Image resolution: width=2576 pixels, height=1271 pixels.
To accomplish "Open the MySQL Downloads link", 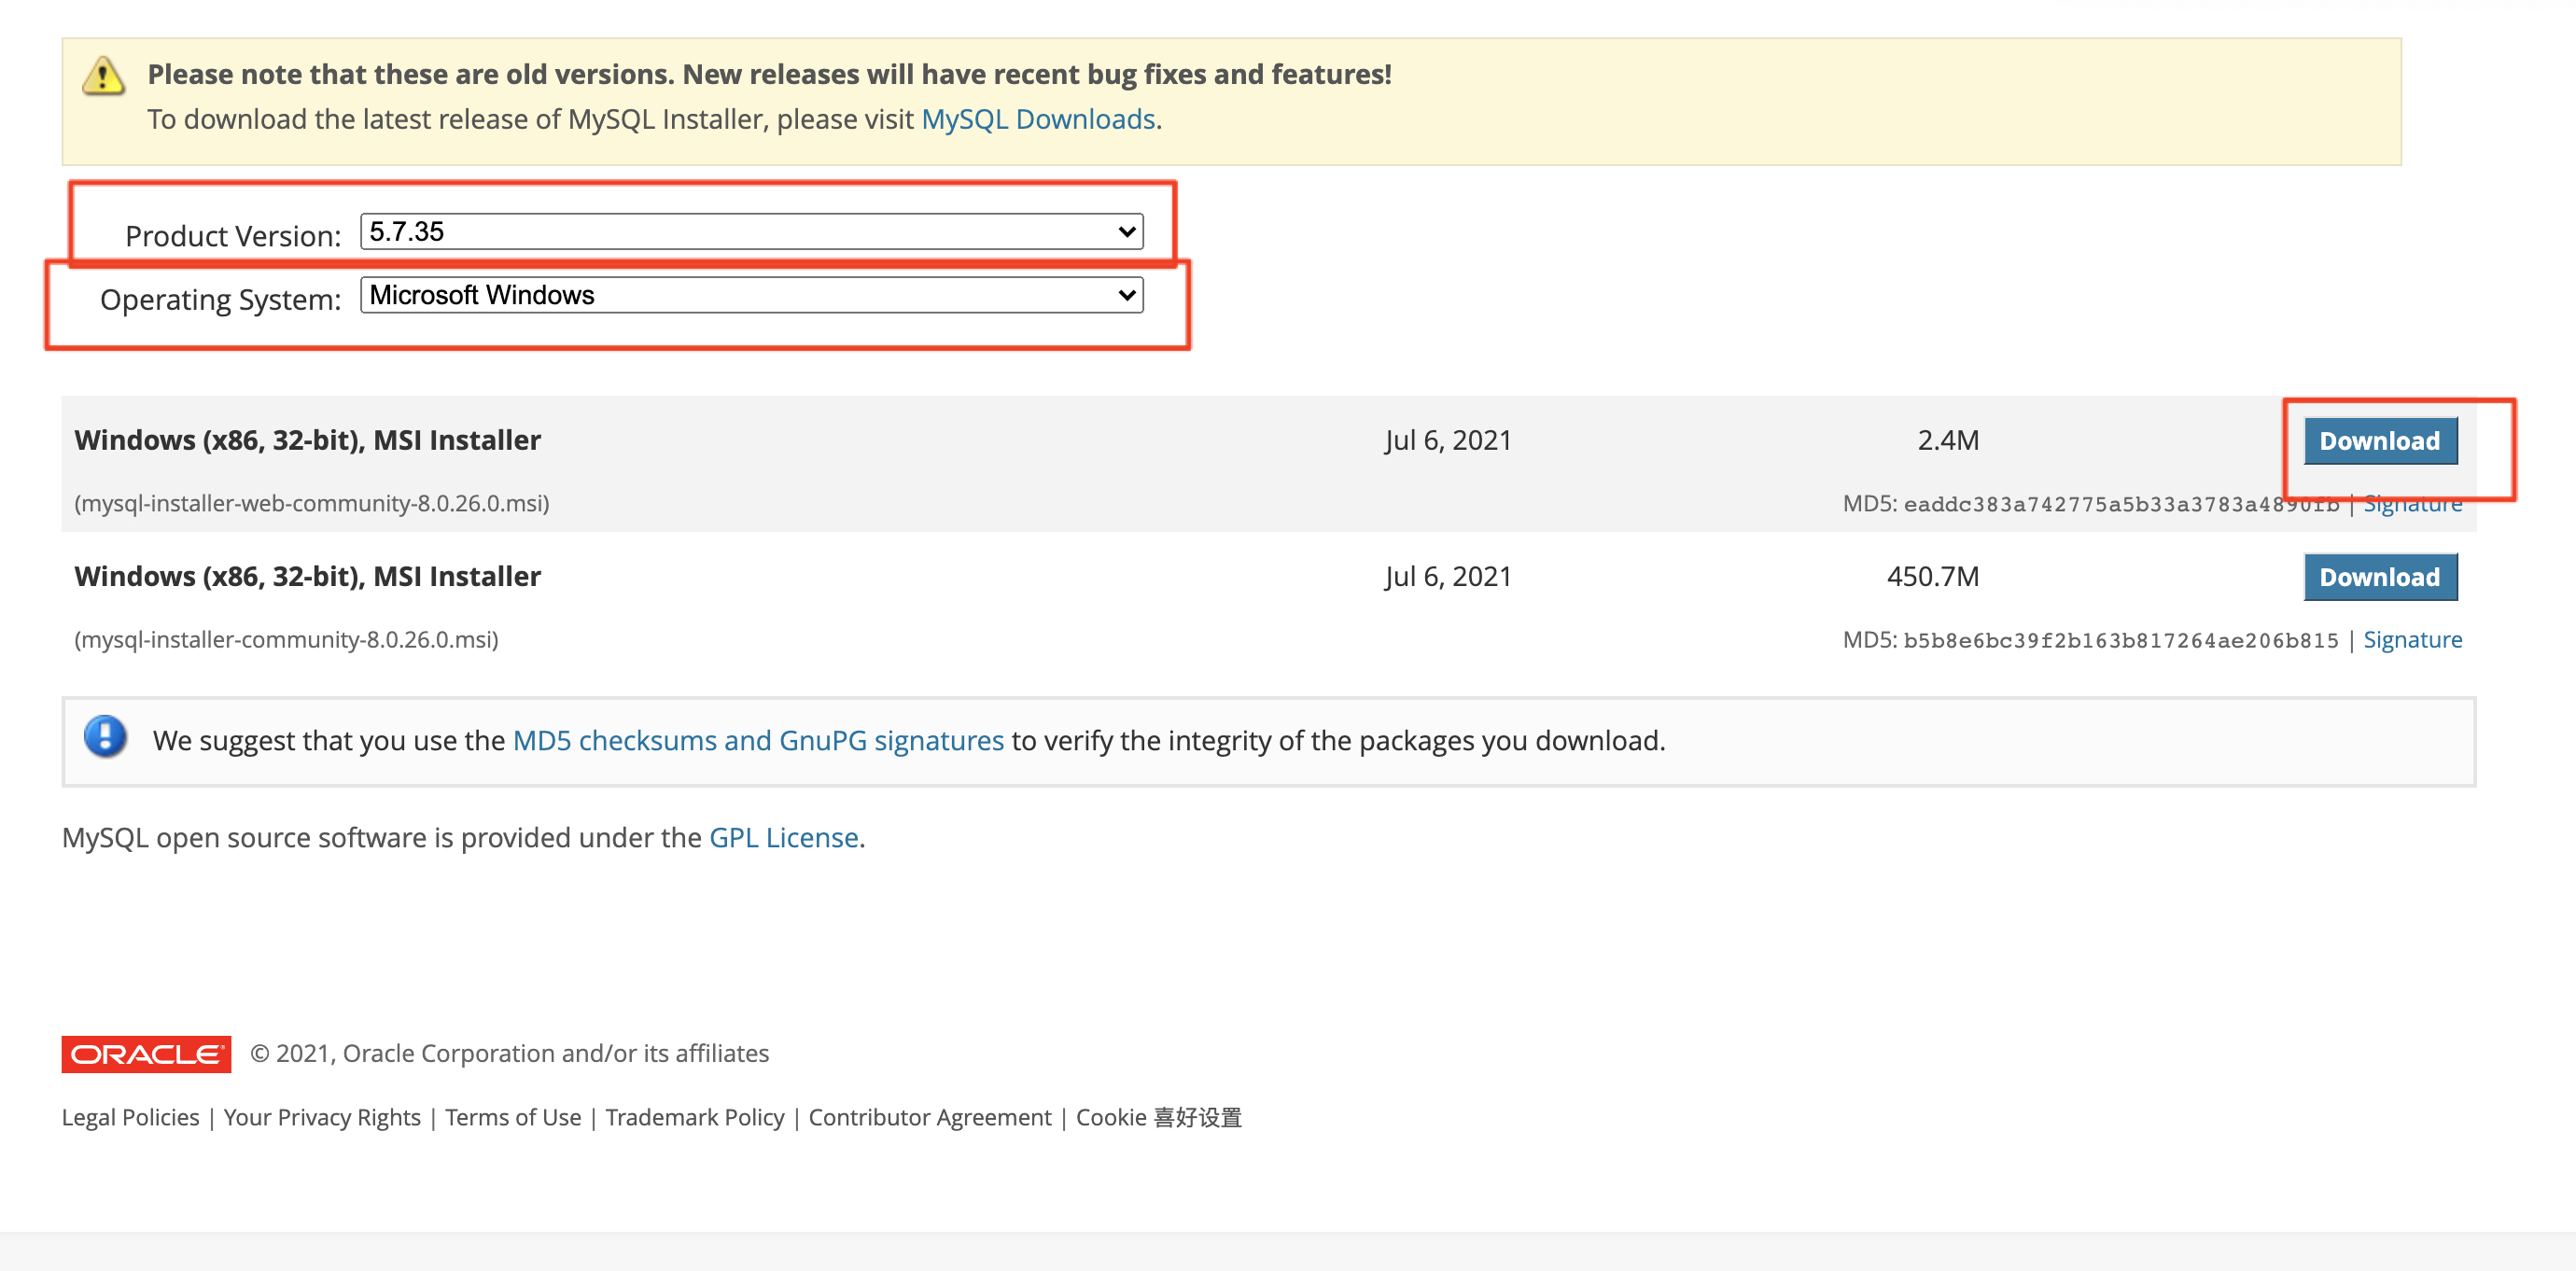I will click(x=1037, y=119).
